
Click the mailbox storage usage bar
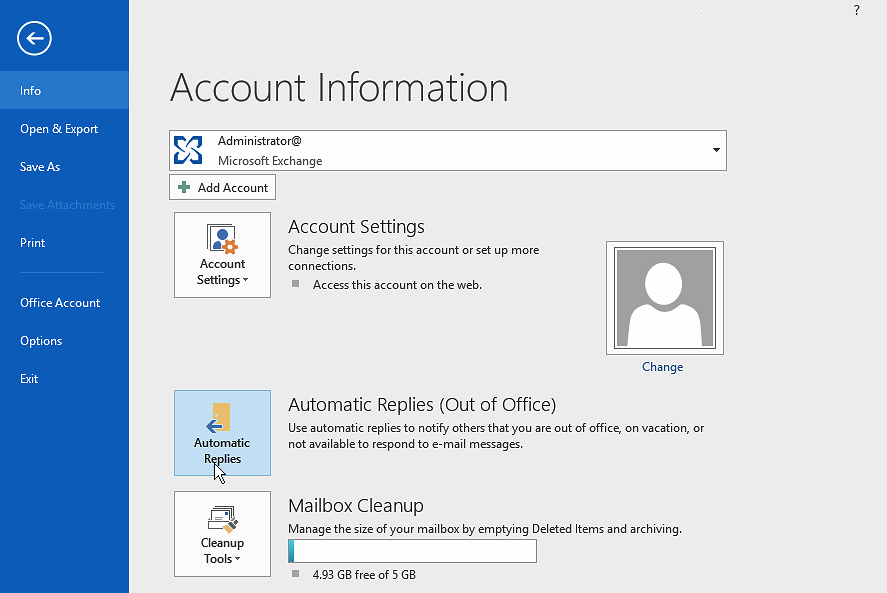tap(412, 551)
